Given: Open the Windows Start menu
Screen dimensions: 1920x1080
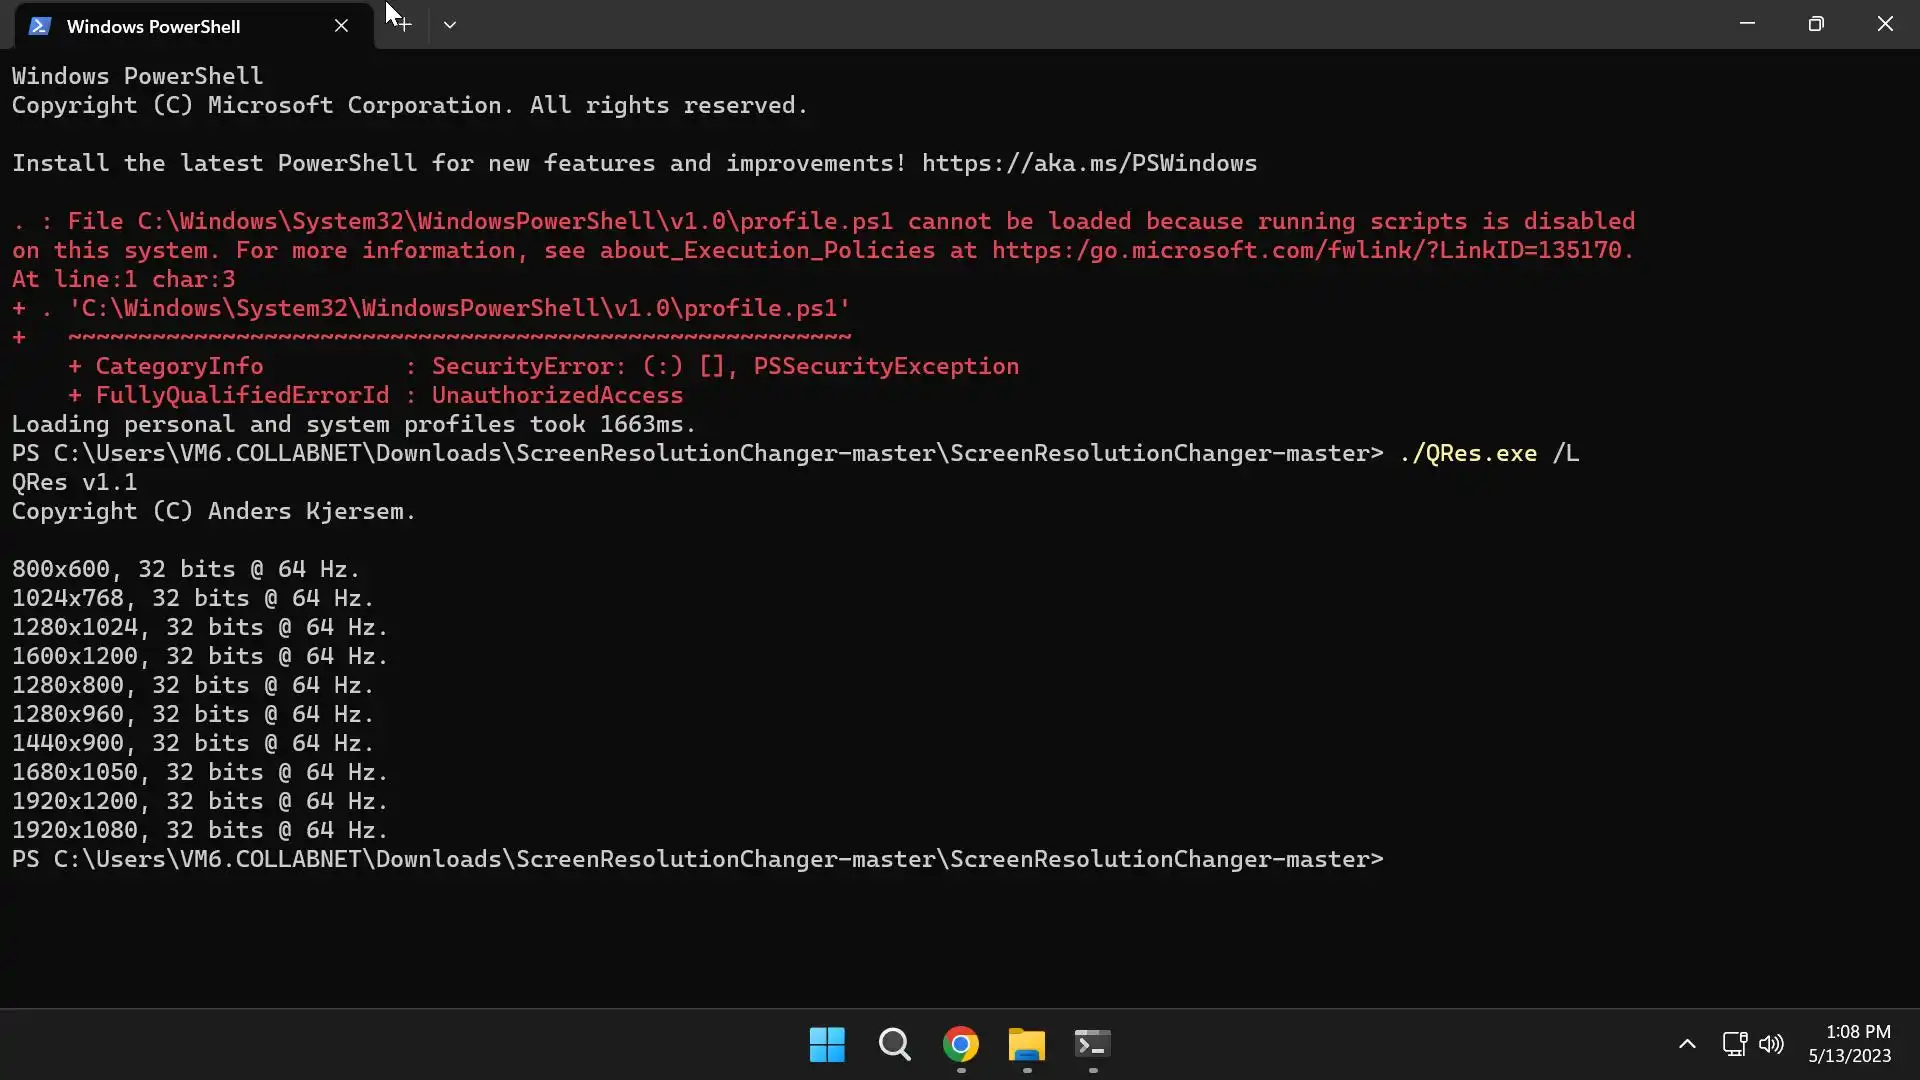Looking at the screenshot, I should (x=827, y=1045).
